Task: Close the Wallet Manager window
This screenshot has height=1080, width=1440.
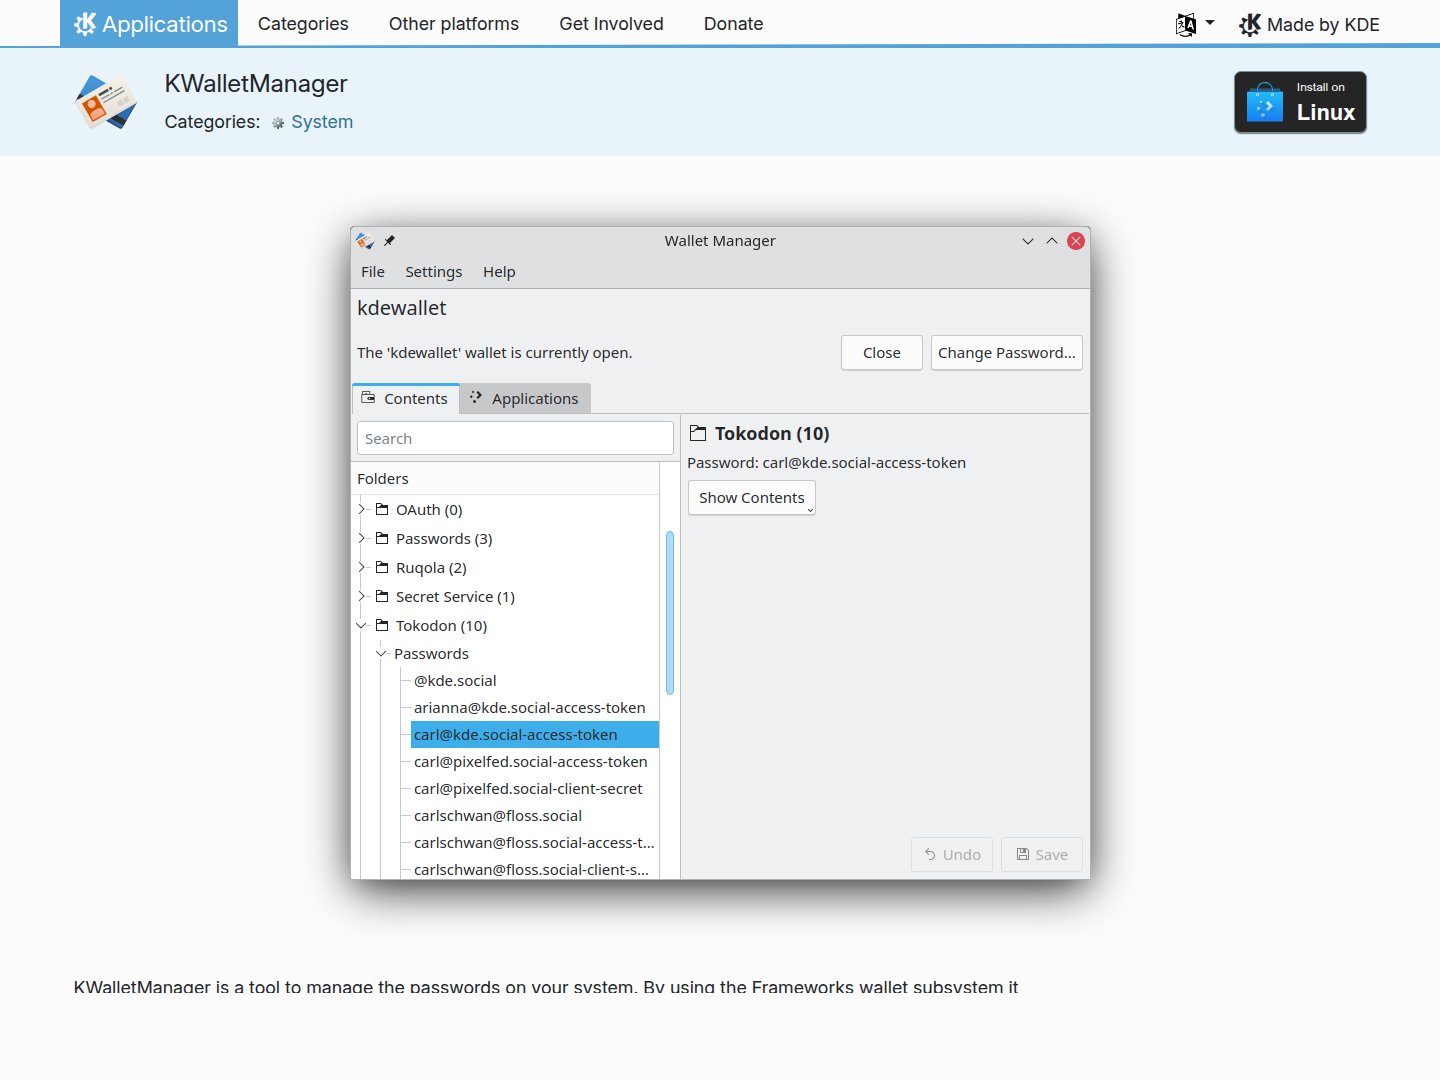Action: coord(1076,241)
